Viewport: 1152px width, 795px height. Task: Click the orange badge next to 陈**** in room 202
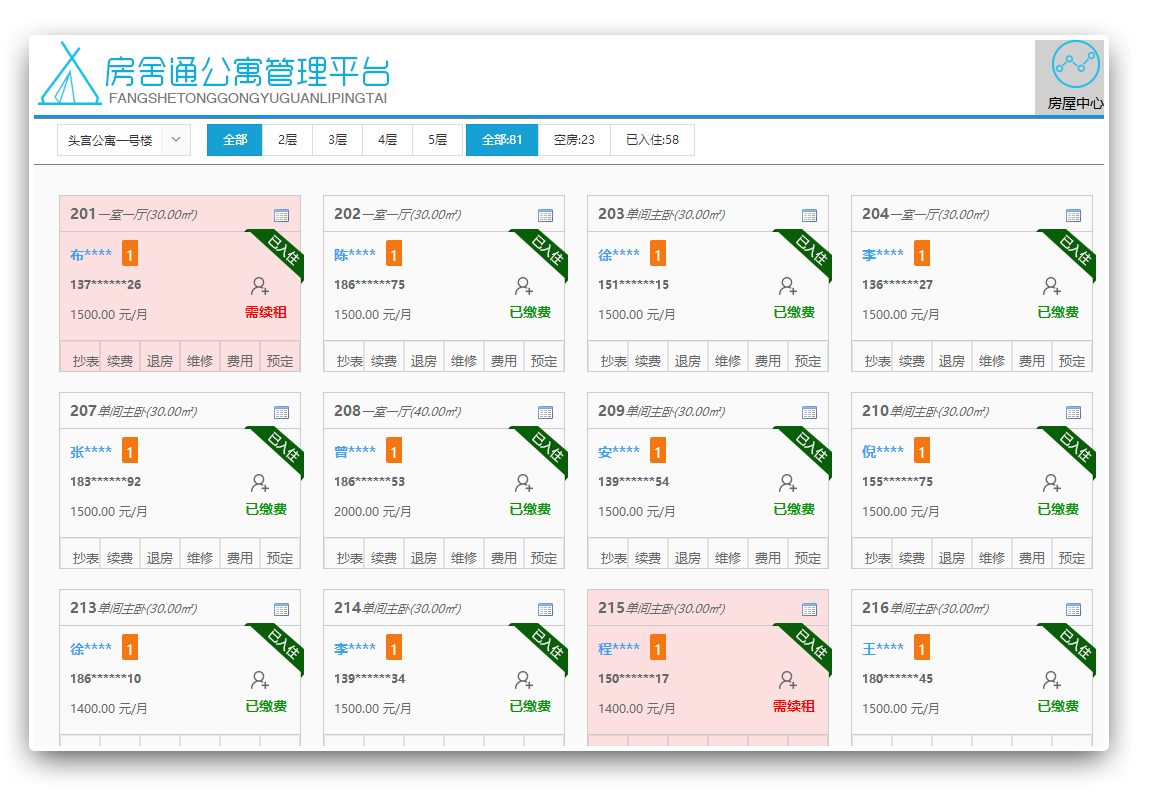(394, 255)
